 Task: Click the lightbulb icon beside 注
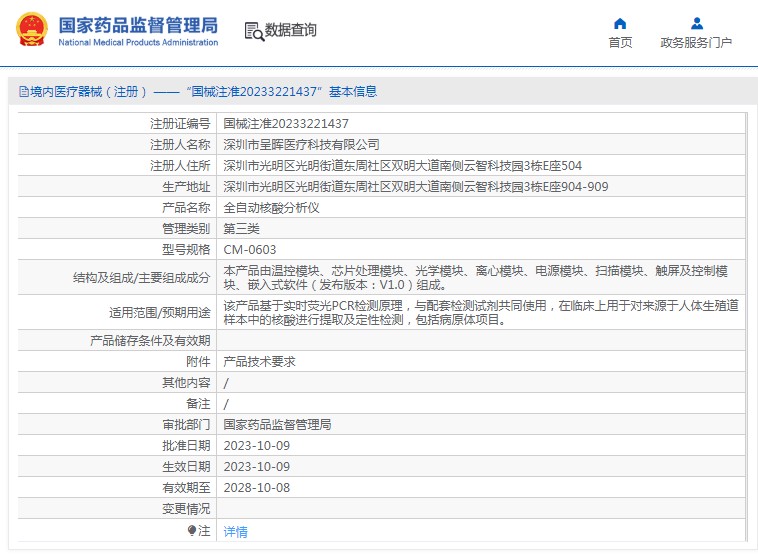(x=192, y=531)
